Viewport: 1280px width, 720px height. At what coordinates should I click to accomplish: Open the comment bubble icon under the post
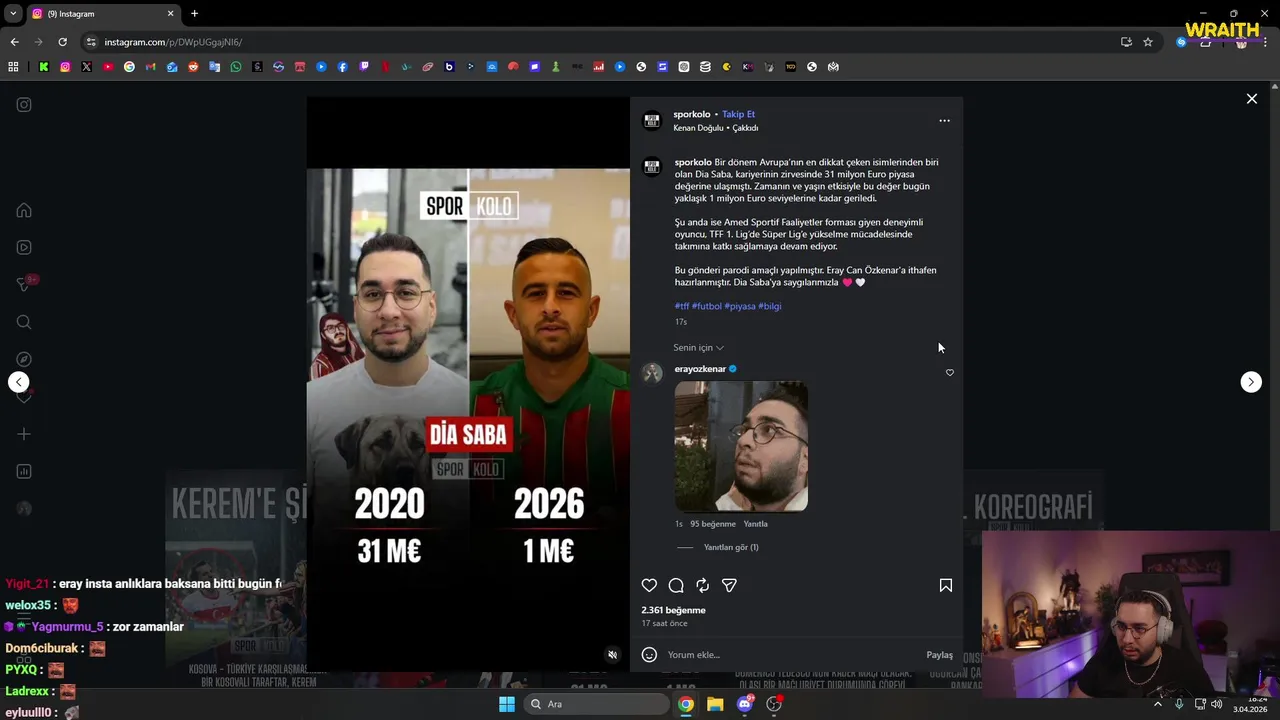pyautogui.click(x=676, y=585)
